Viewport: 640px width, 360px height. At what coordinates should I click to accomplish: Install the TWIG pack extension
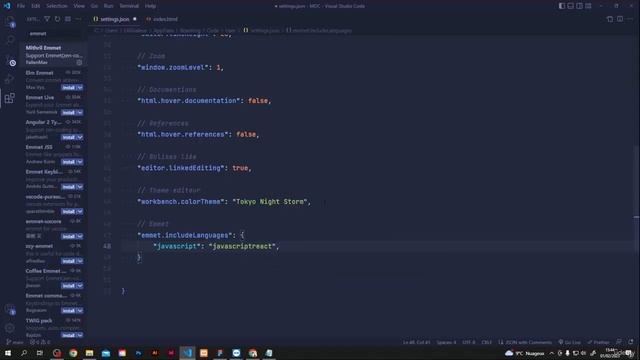pos(69,335)
